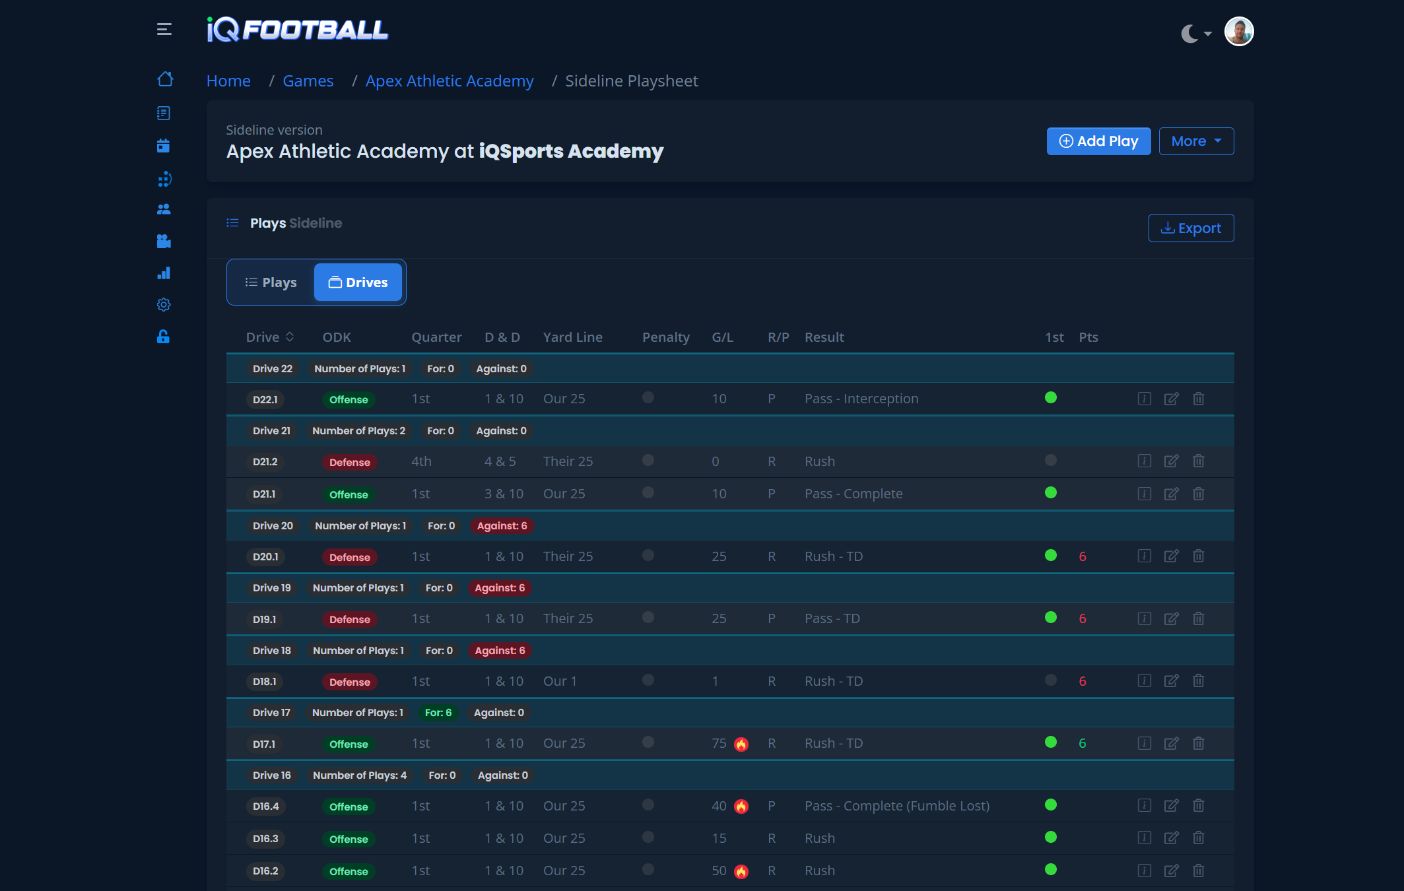
Task: Edit play D16.4
Action: point(1171,806)
